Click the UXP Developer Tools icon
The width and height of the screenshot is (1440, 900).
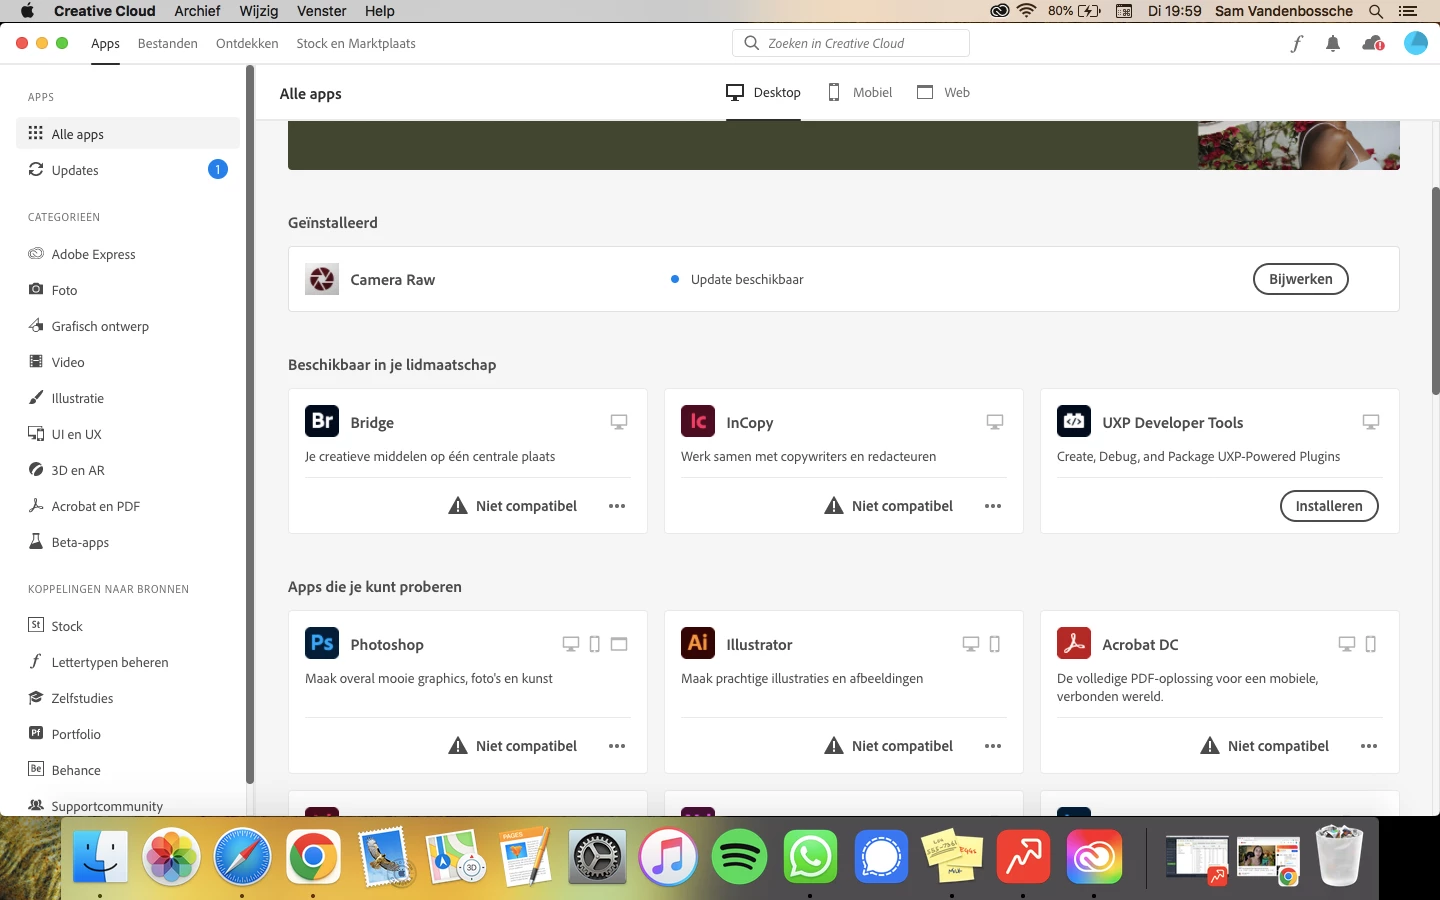pyautogui.click(x=1074, y=422)
